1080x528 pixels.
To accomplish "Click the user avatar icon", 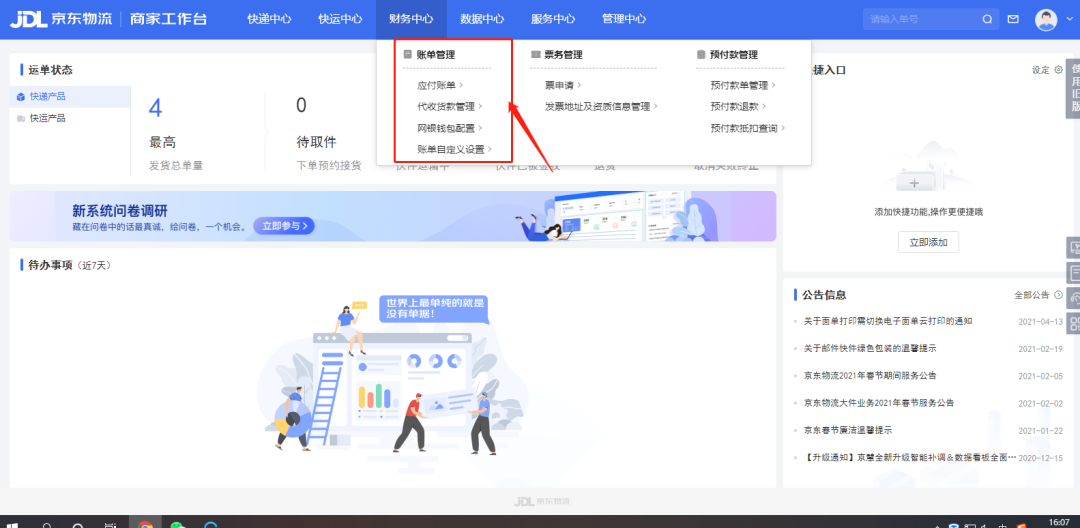I will point(1045,19).
